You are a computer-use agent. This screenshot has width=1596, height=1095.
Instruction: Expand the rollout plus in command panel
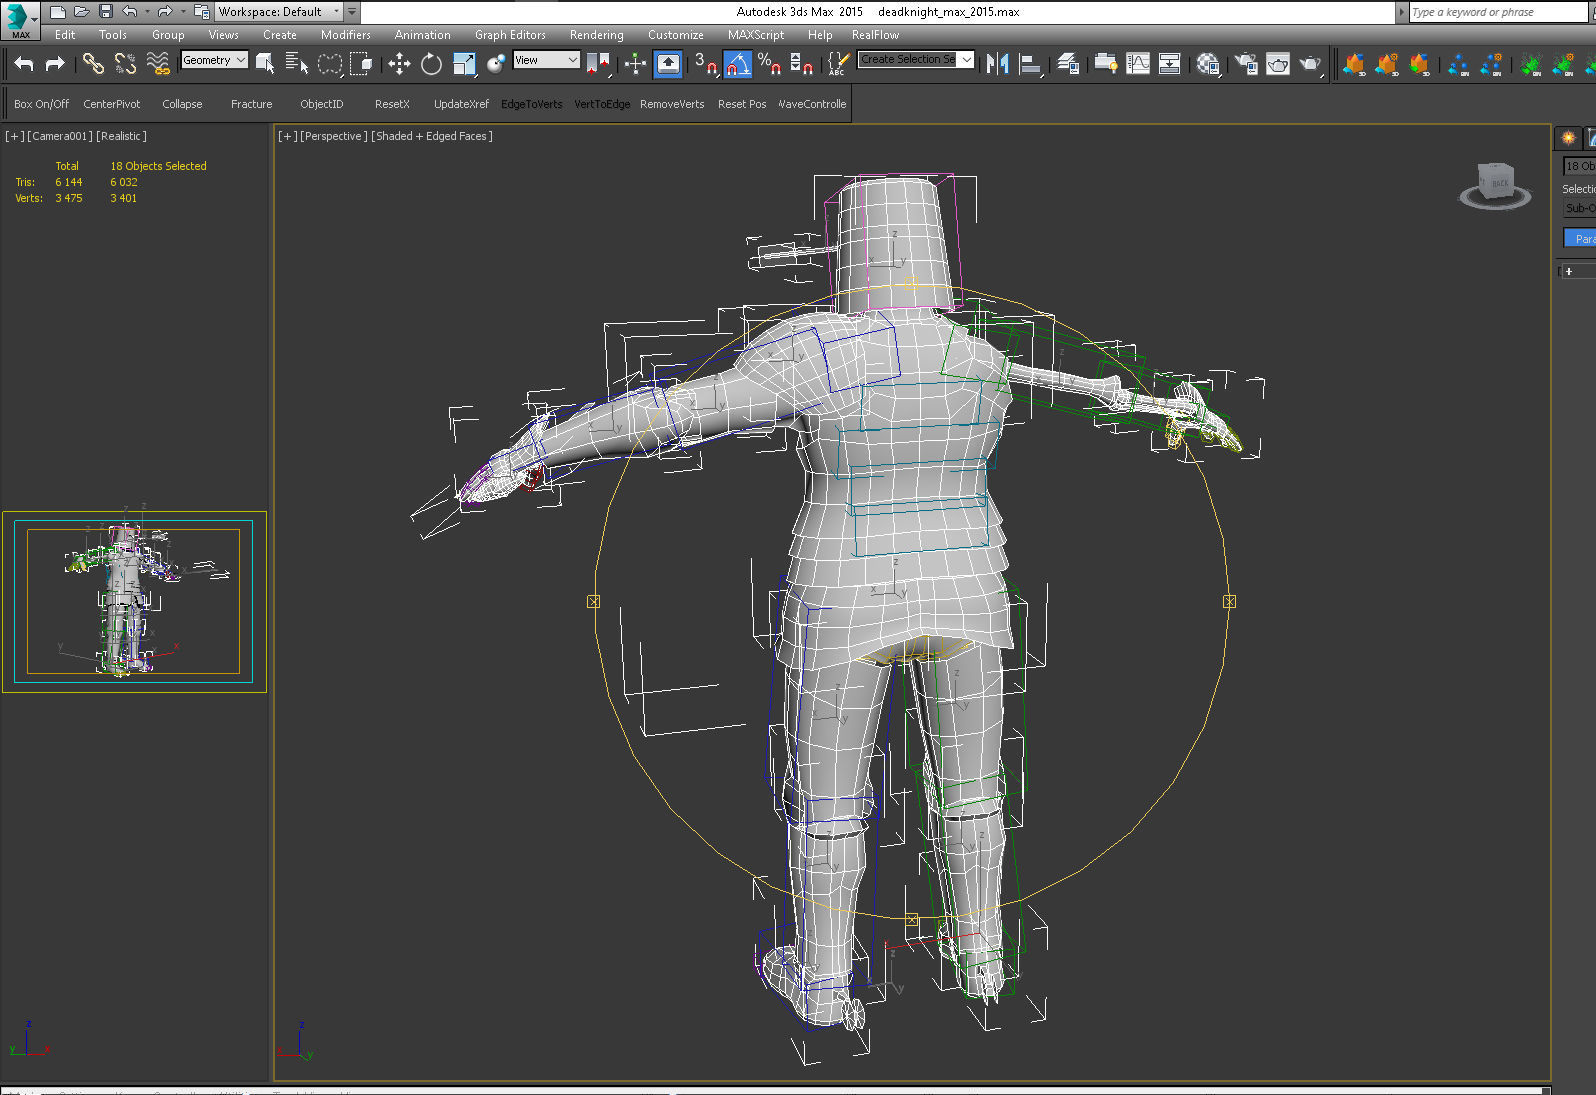1569,271
